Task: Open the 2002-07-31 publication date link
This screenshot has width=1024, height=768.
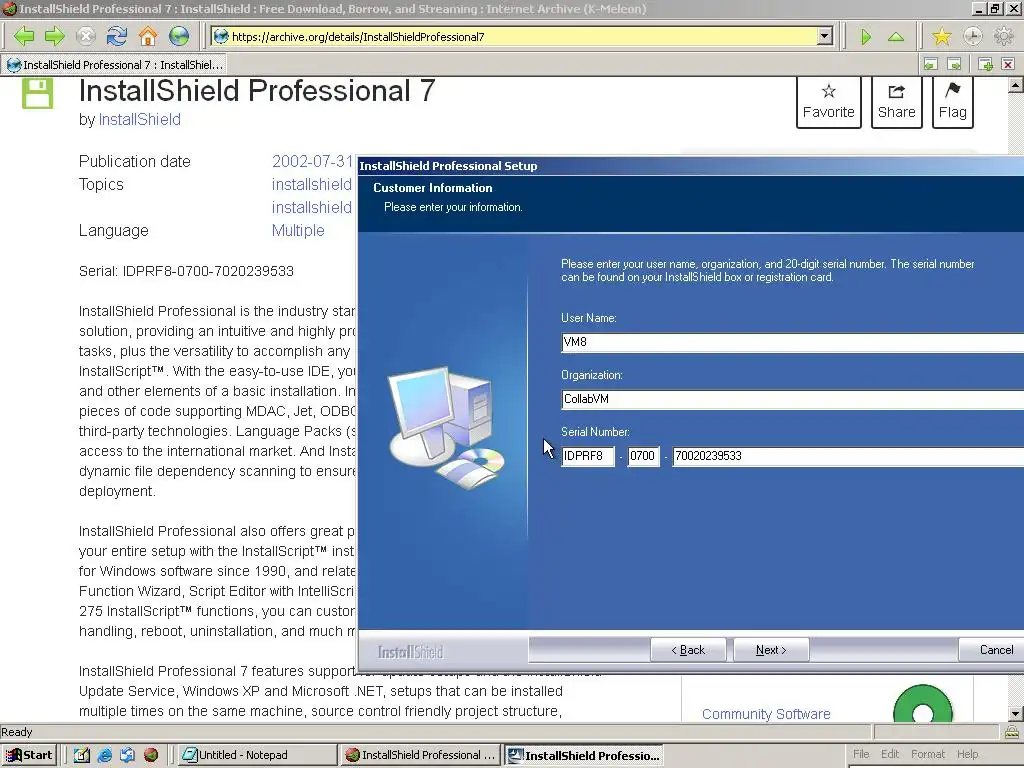Action: 312,161
